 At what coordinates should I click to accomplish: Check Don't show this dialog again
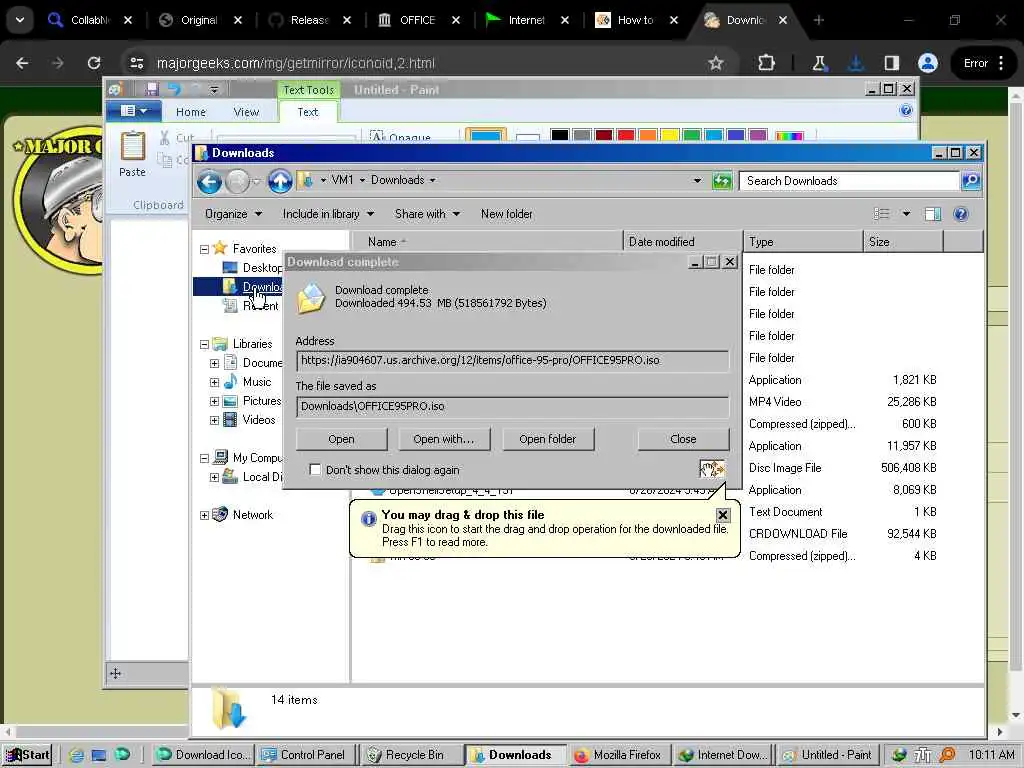pyautogui.click(x=315, y=470)
